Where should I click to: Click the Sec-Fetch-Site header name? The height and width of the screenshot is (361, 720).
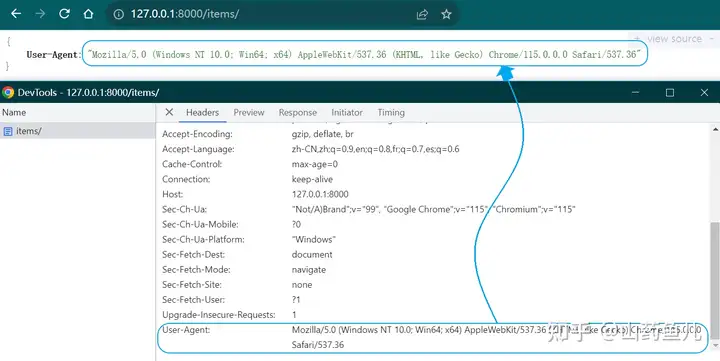(192, 285)
